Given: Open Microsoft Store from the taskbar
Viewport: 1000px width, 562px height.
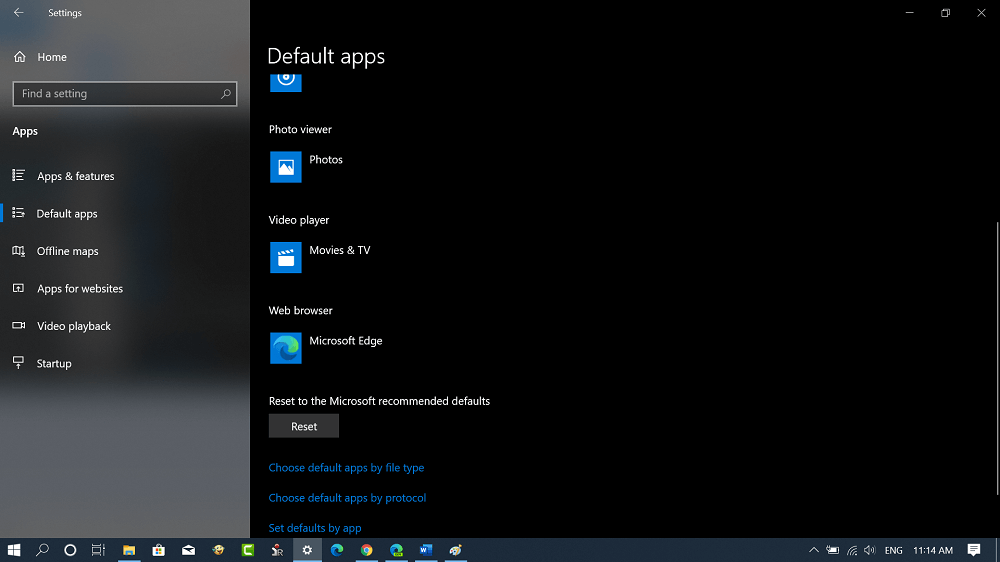Looking at the screenshot, I should [159, 550].
